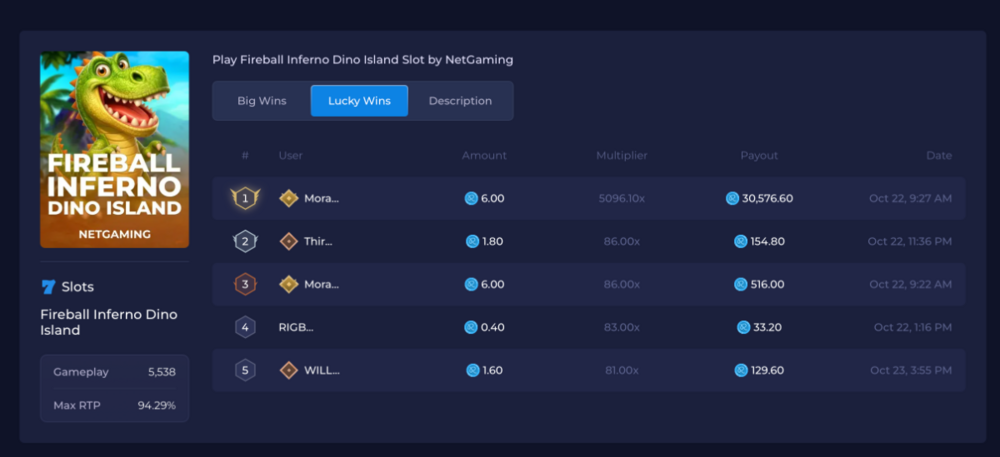The width and height of the screenshot is (1000, 457).
Task: Click the coin icon beside 30,576.60 payout
Action: 732,199
